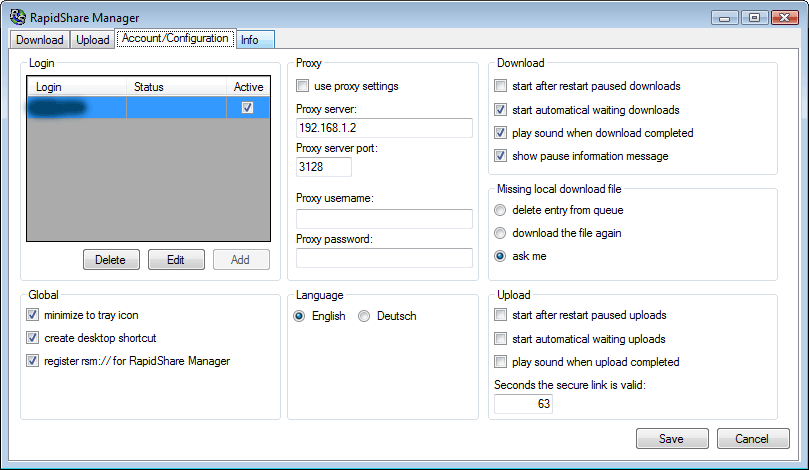This screenshot has height=470, width=809.
Task: Select delete entry from queue option
Action: (501, 210)
